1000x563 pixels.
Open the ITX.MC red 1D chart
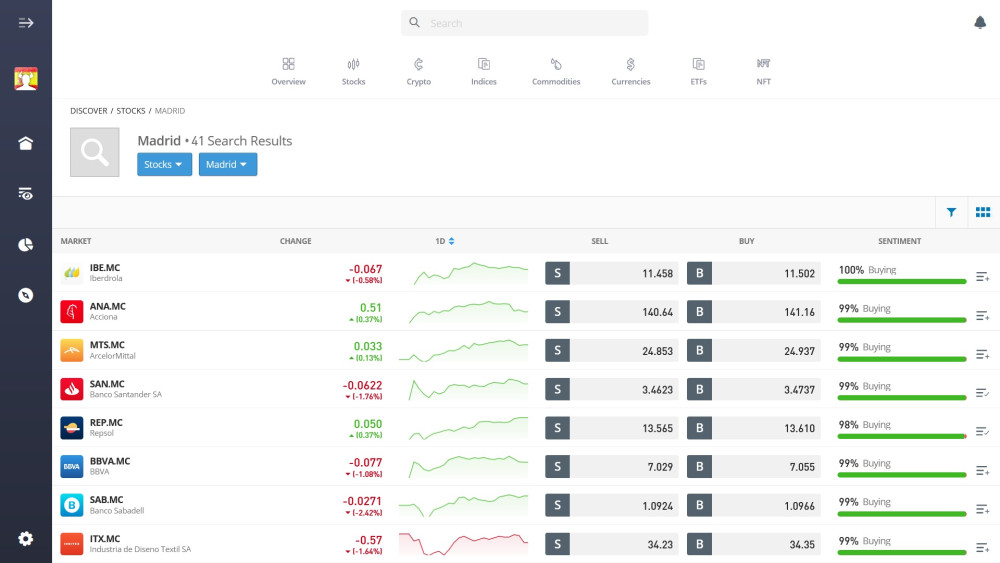[x=464, y=544]
